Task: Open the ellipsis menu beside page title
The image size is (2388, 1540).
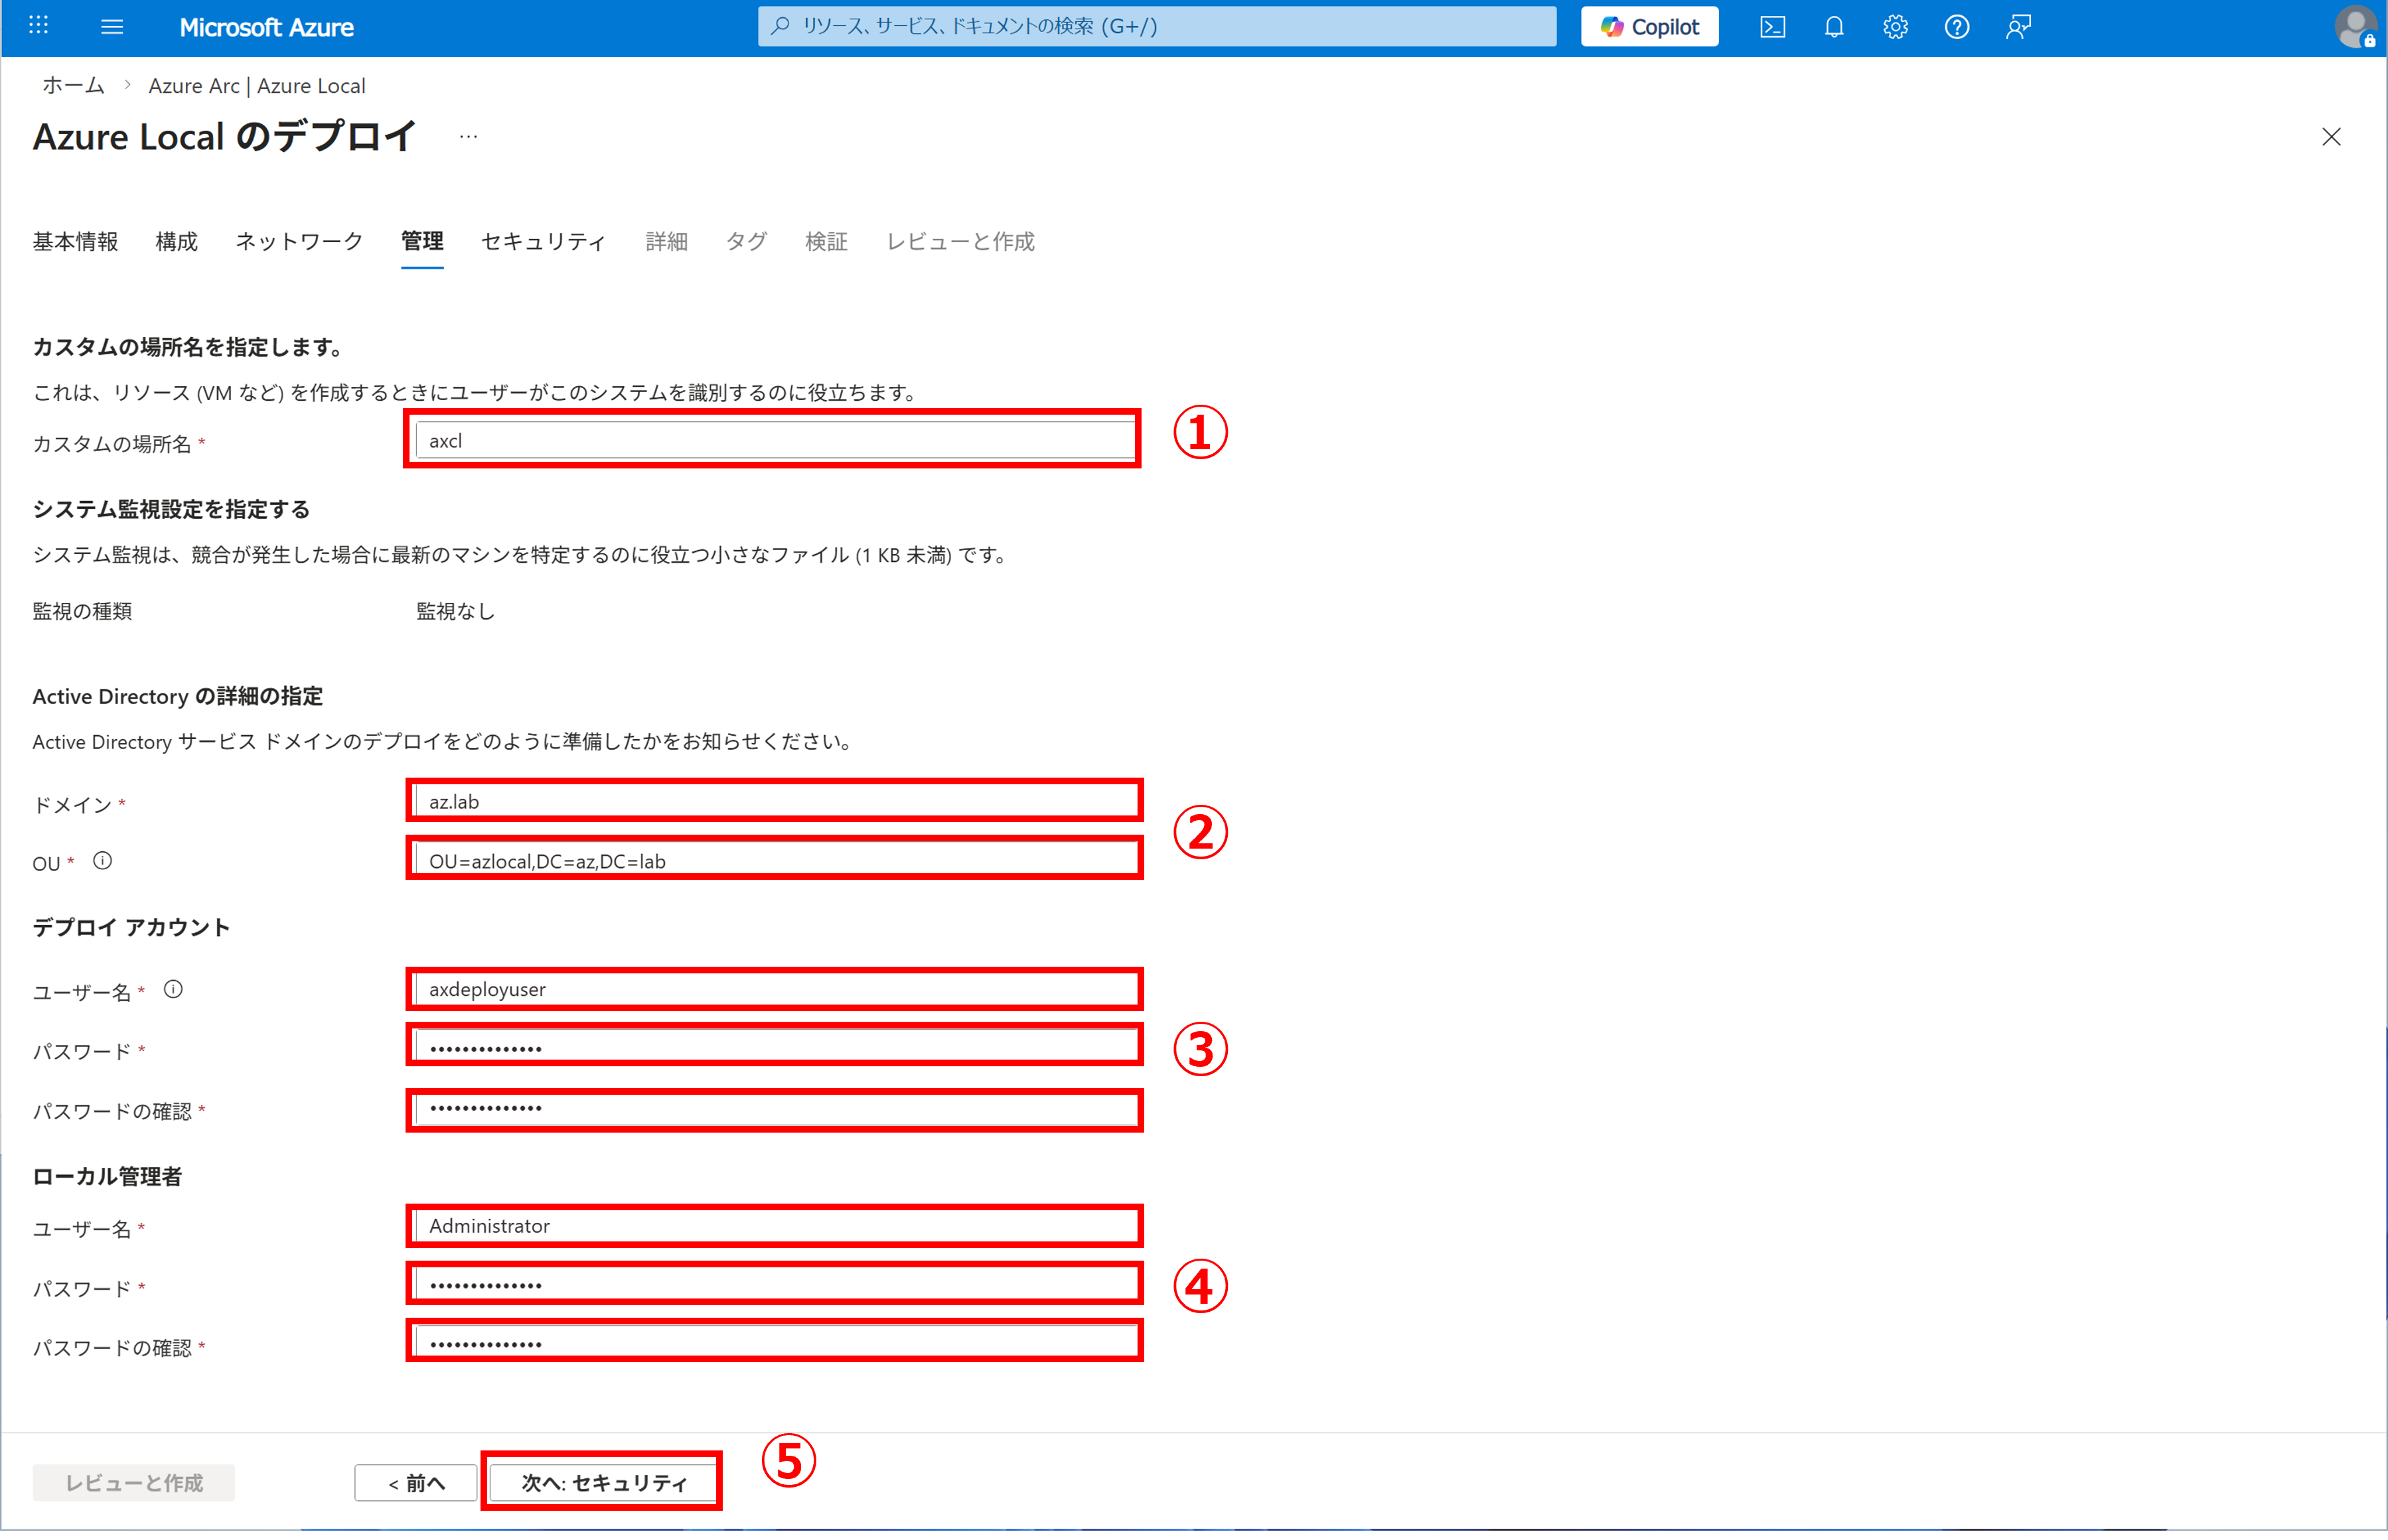Action: tap(468, 137)
